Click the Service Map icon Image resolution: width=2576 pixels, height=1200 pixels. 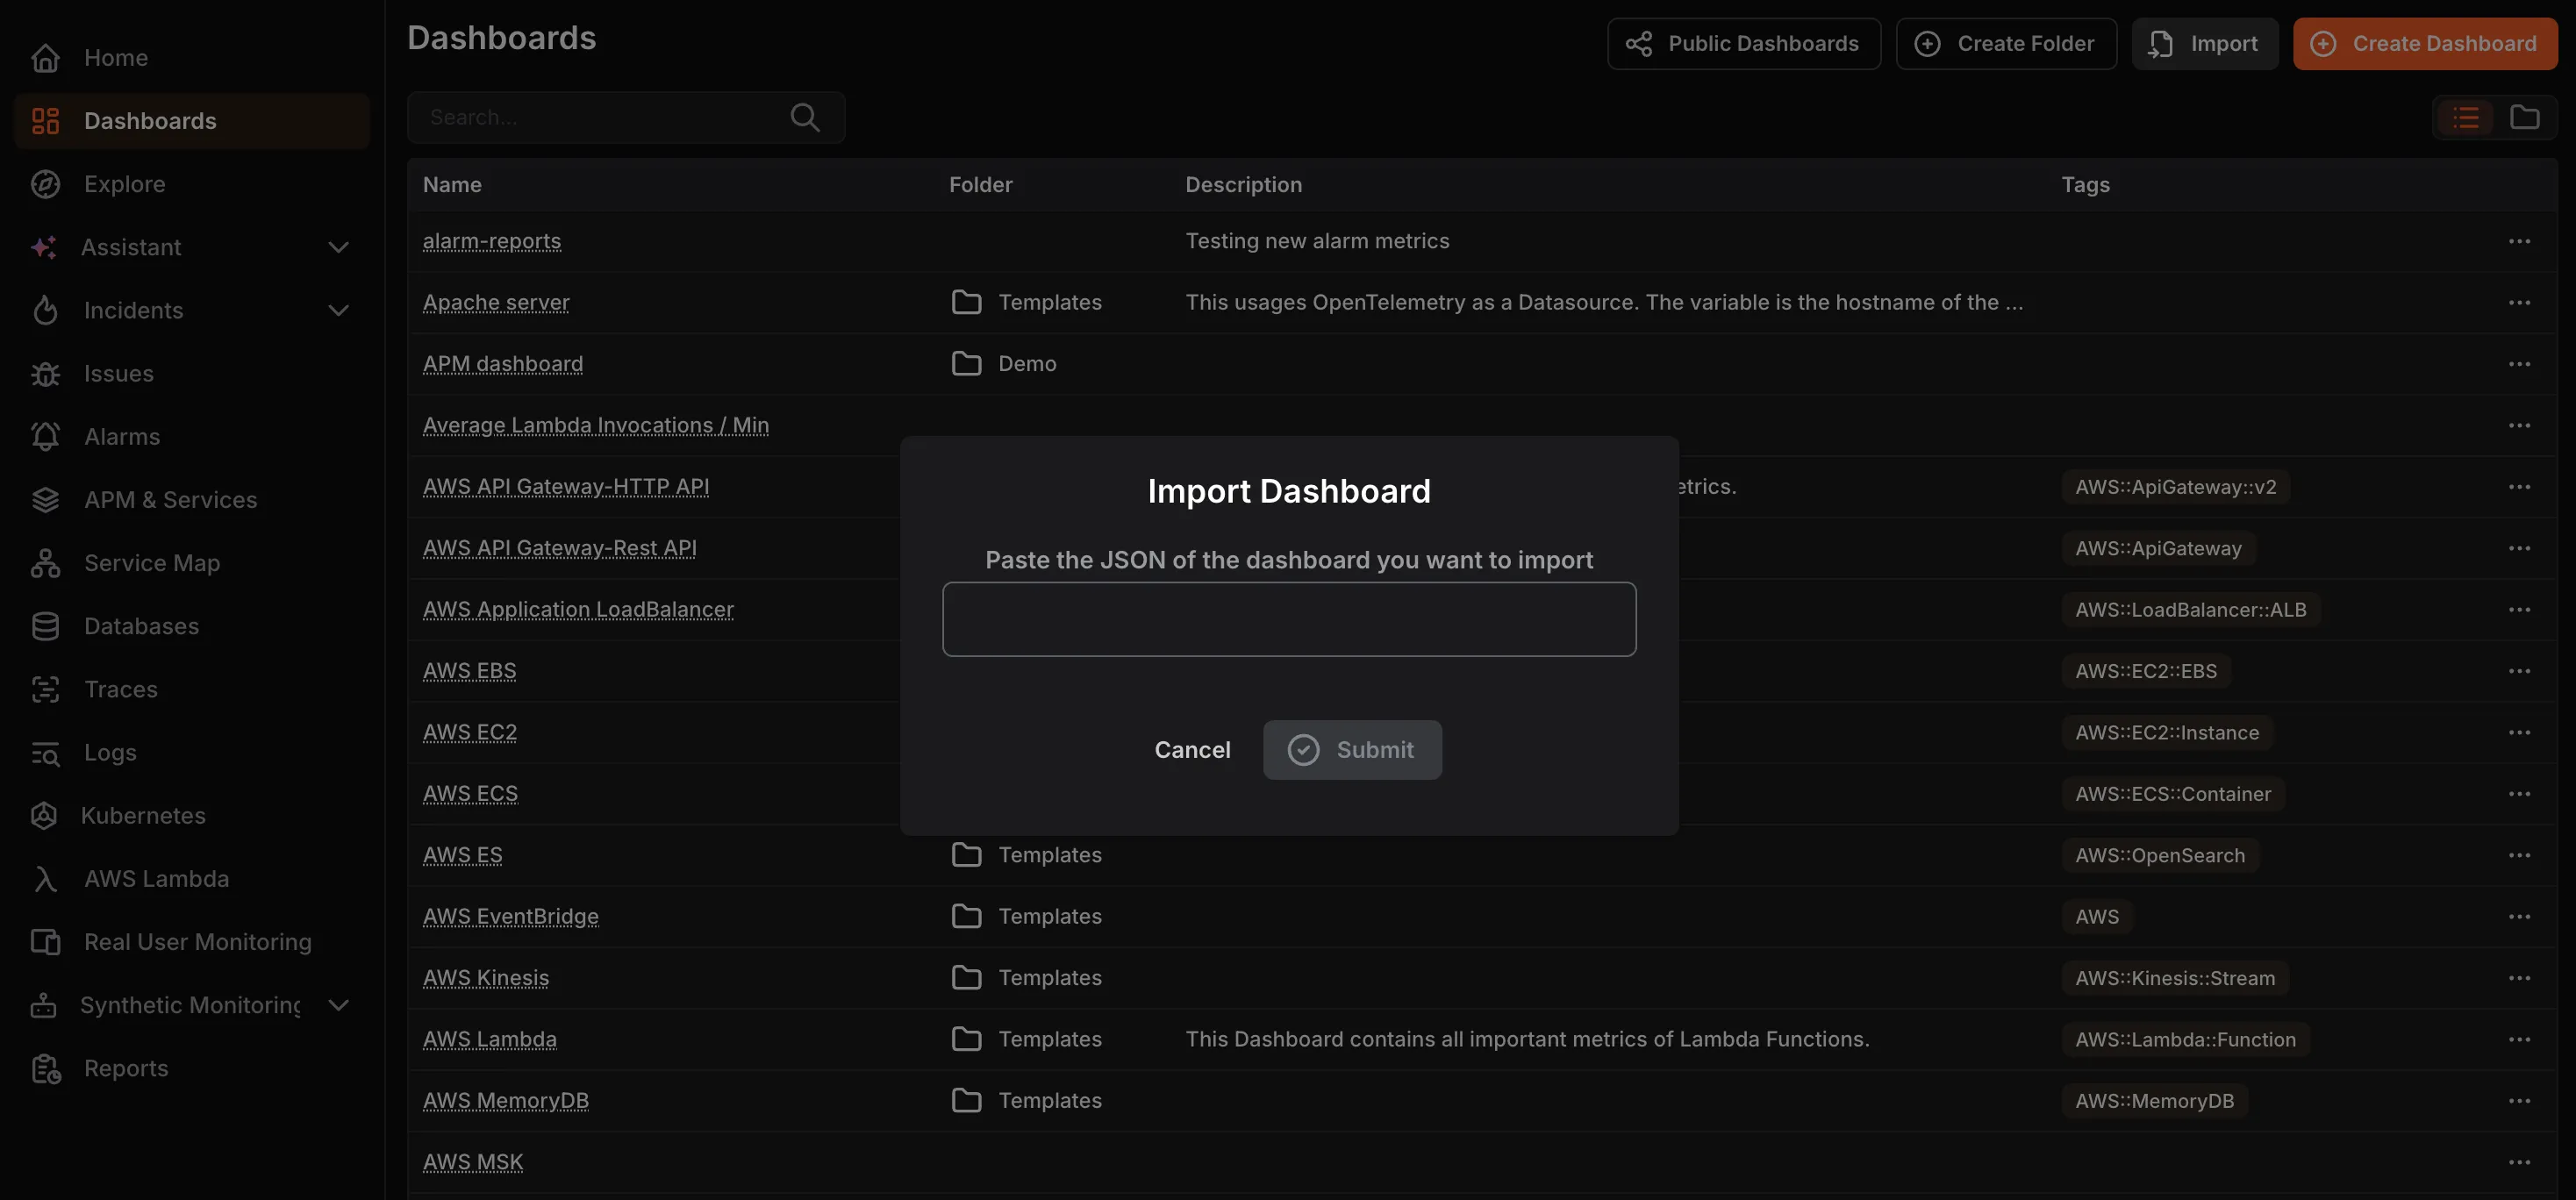45,563
